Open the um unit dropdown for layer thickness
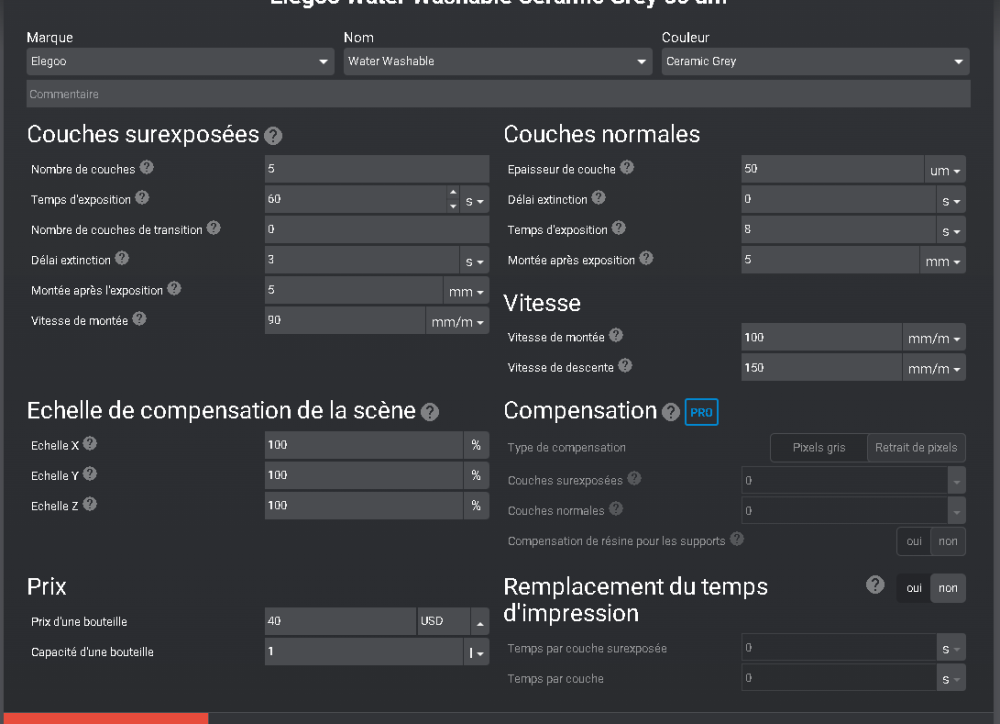This screenshot has width=1000, height=724. click(x=945, y=170)
